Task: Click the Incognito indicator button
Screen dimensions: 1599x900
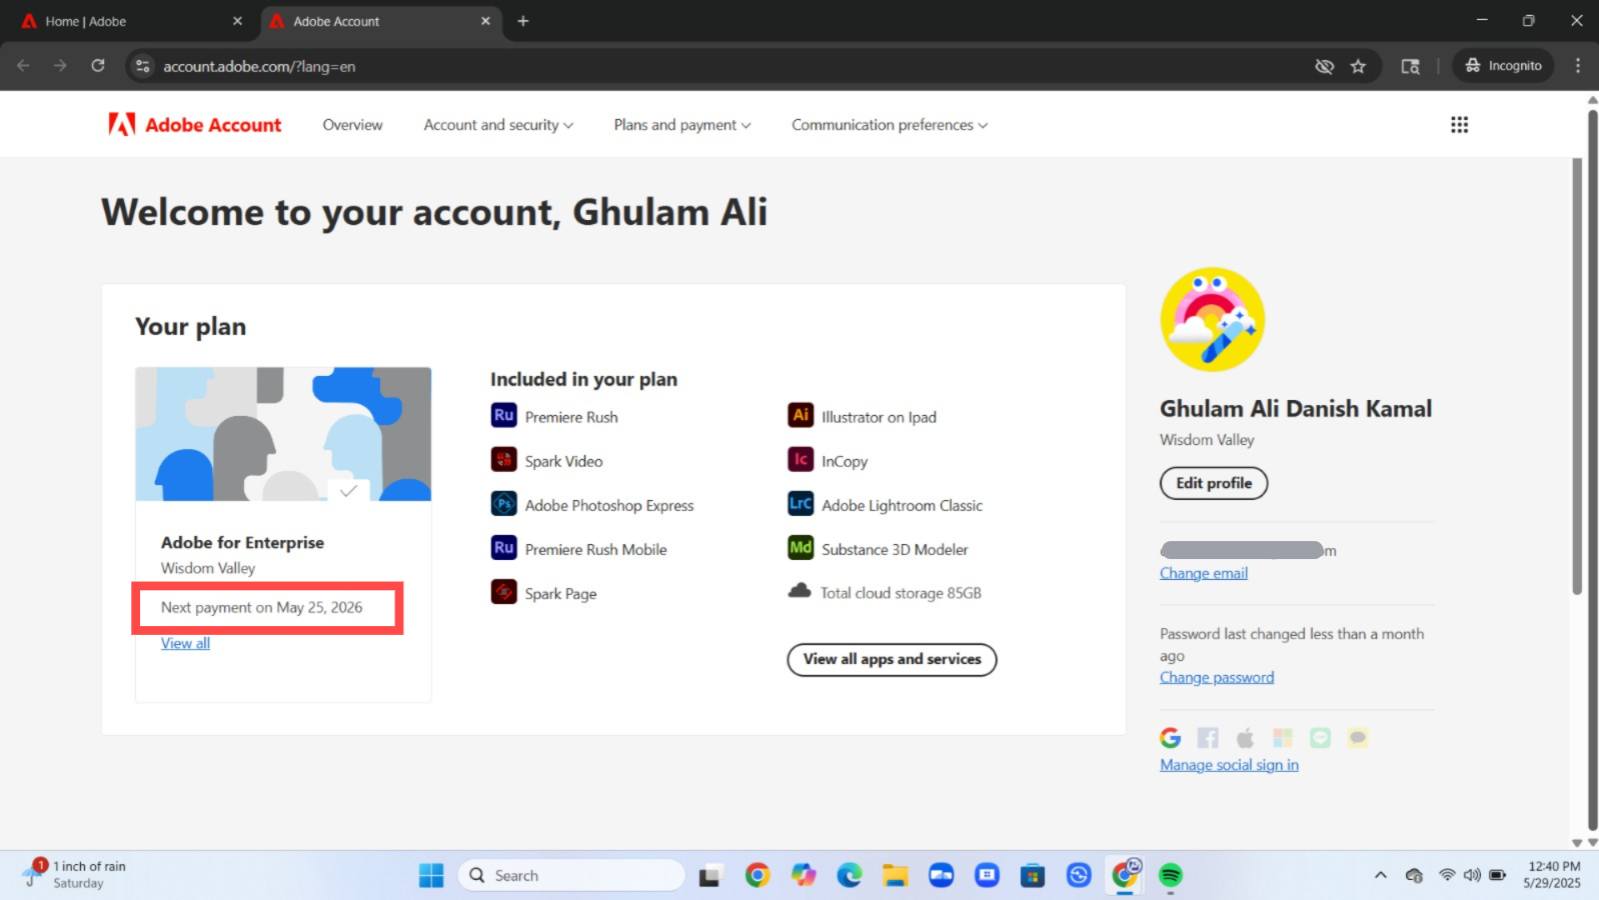Action: (1503, 66)
